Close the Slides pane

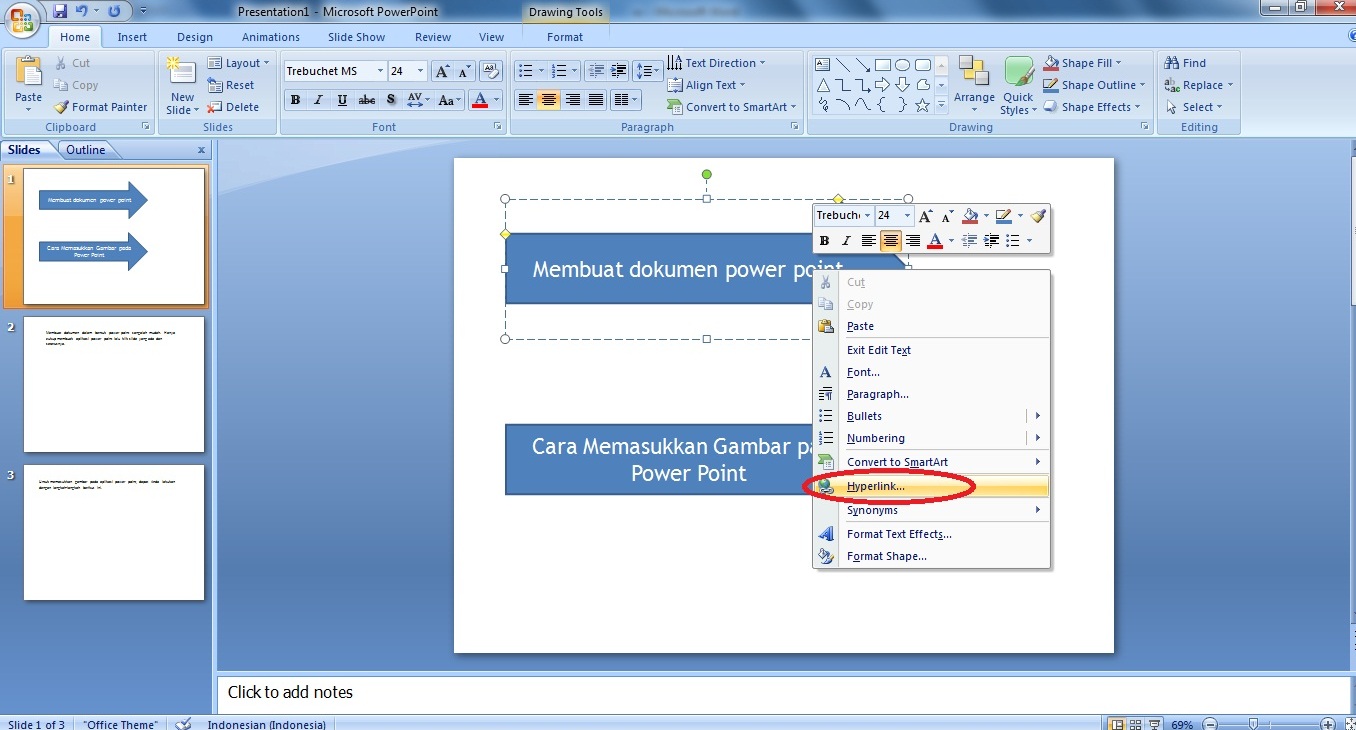coord(201,150)
